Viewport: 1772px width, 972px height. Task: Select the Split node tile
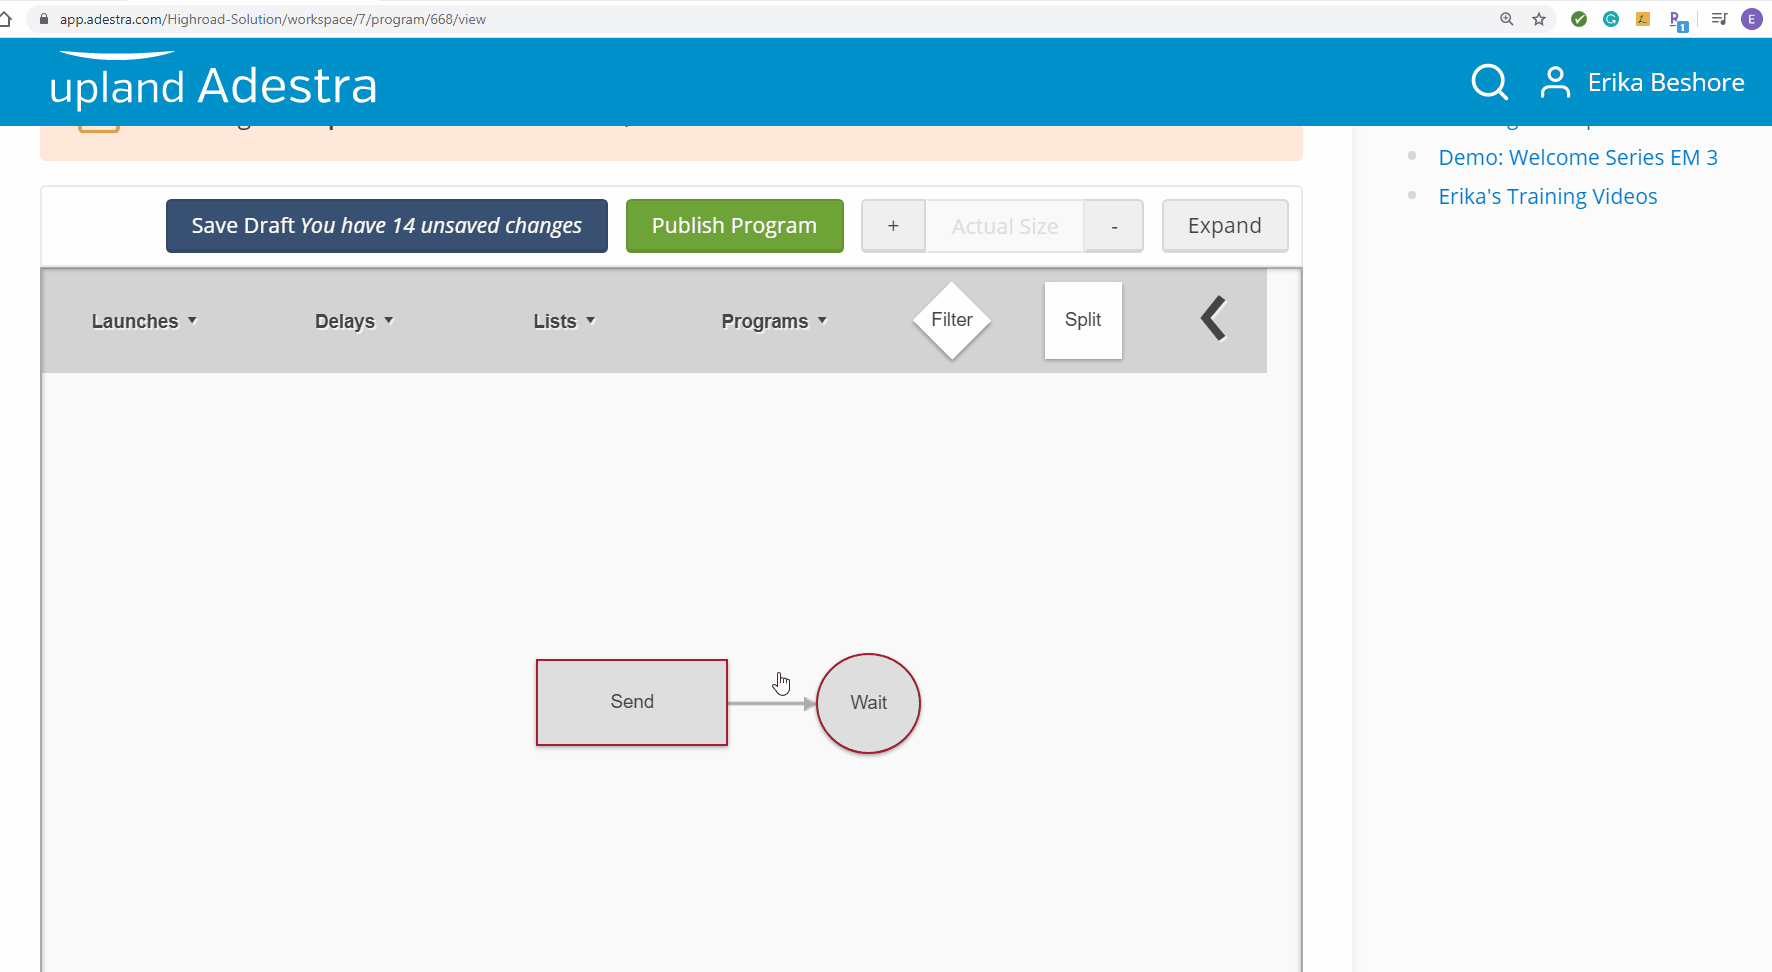click(1083, 320)
